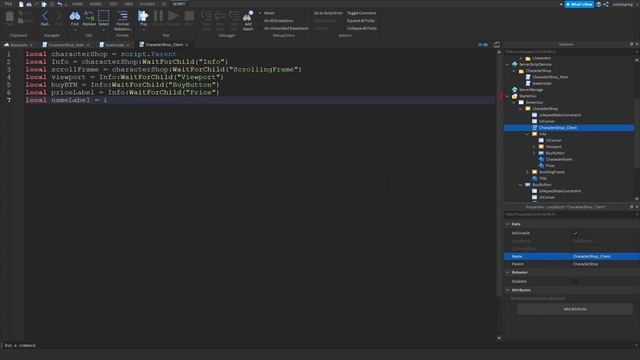The height and width of the screenshot is (360, 640).
Task: Switch to the MODEL ribbon tab
Action: 96,4
